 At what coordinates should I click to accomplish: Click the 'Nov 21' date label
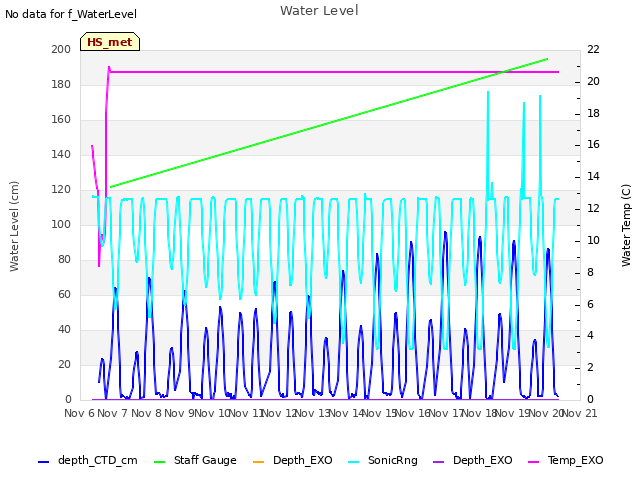579,413
